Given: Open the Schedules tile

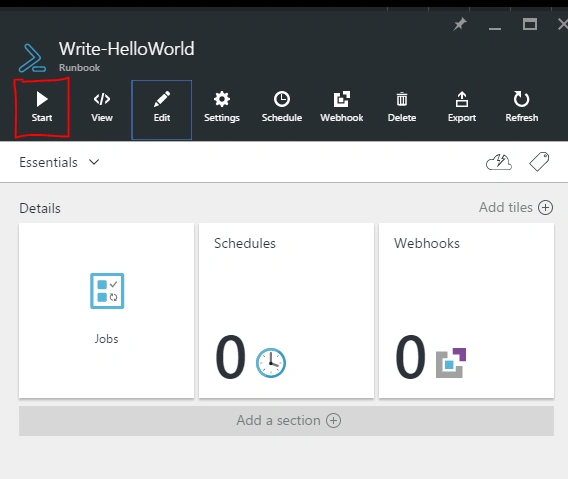Looking at the screenshot, I should tap(286, 311).
